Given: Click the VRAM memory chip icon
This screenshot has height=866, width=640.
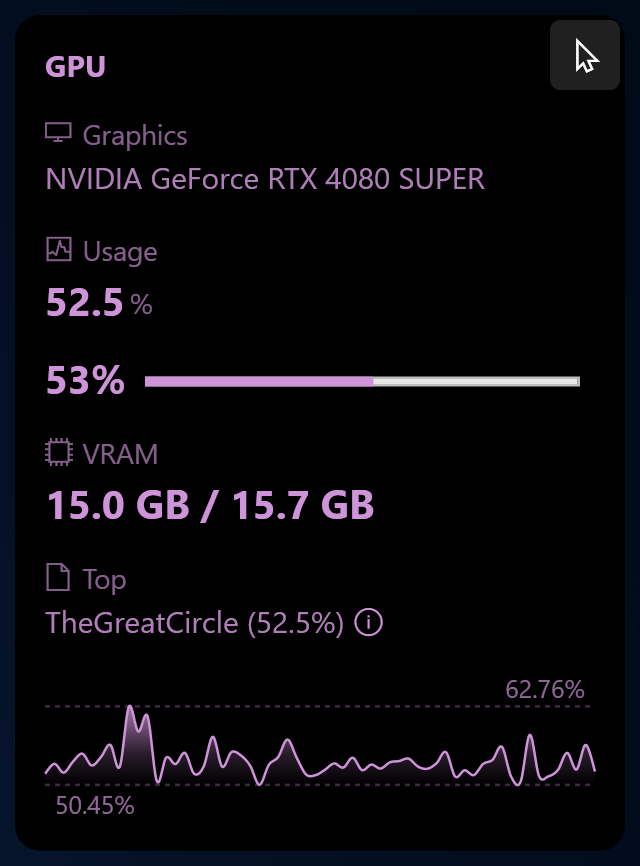Looking at the screenshot, I should [59, 453].
